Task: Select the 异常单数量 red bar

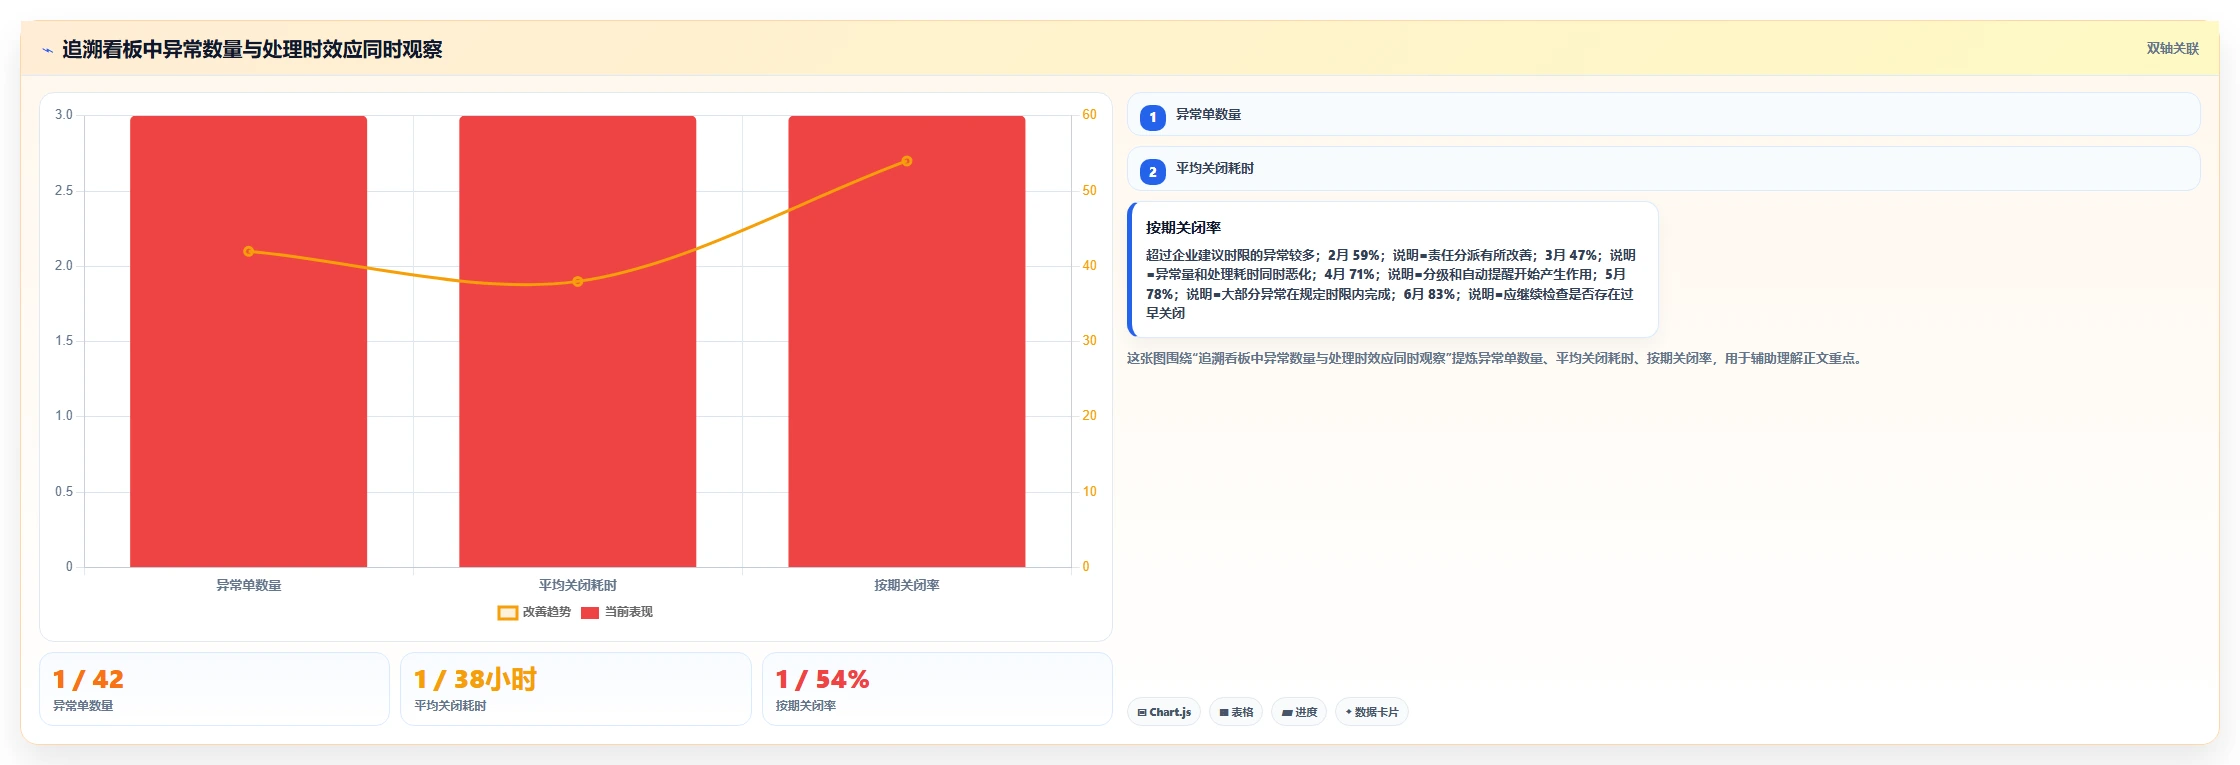Action: point(248,341)
